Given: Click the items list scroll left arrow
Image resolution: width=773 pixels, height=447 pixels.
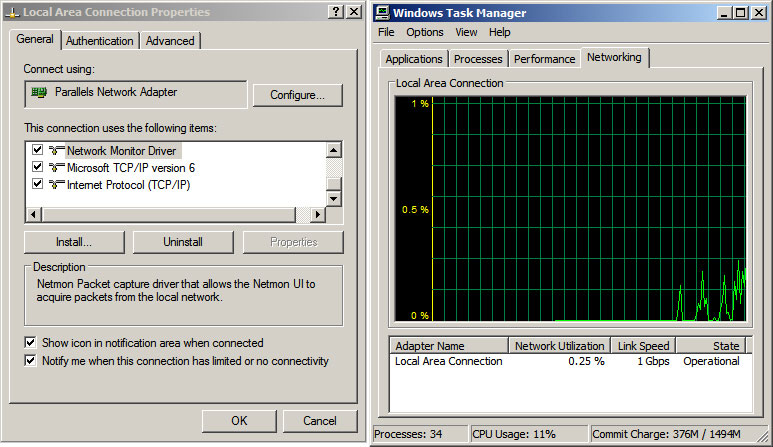Looking at the screenshot, I should coord(34,214).
